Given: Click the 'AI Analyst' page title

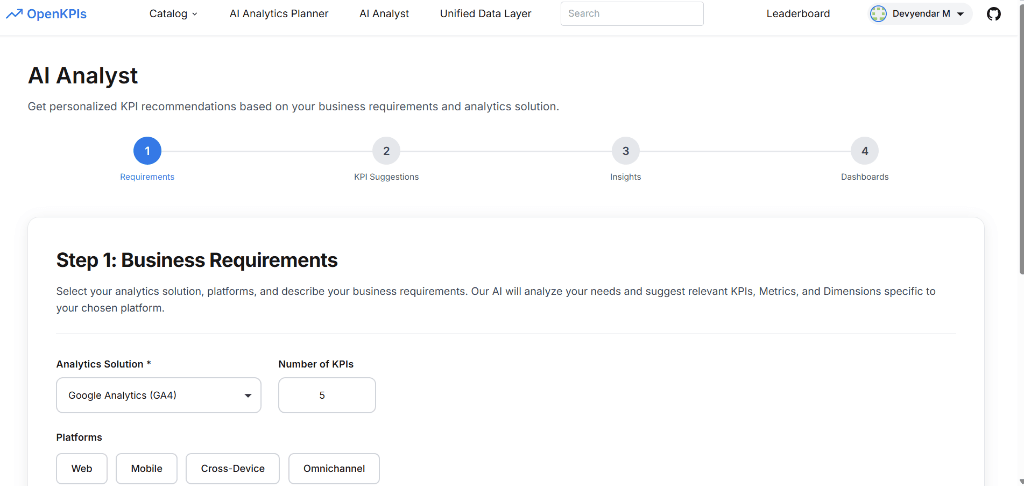Looking at the screenshot, I should 83,76.
